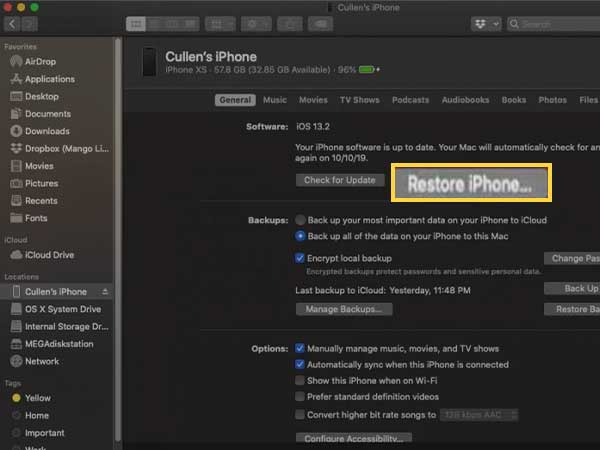Viewport: 600px width, 450px height.
Task: Switch to the Movies tab
Action: (313, 100)
